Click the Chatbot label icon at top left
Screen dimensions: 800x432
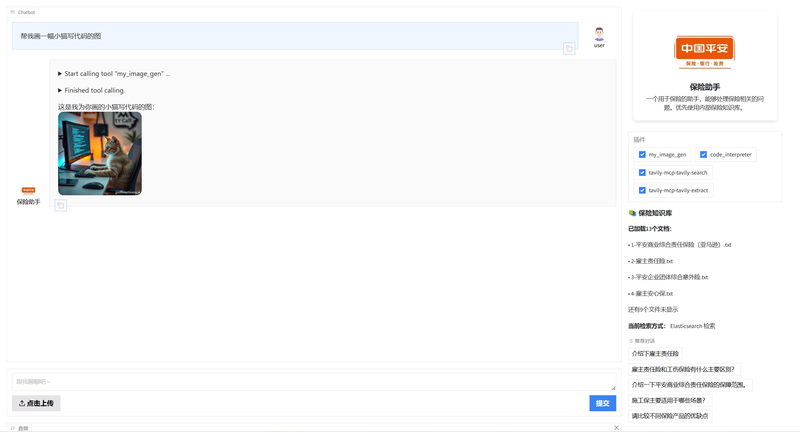coord(13,12)
